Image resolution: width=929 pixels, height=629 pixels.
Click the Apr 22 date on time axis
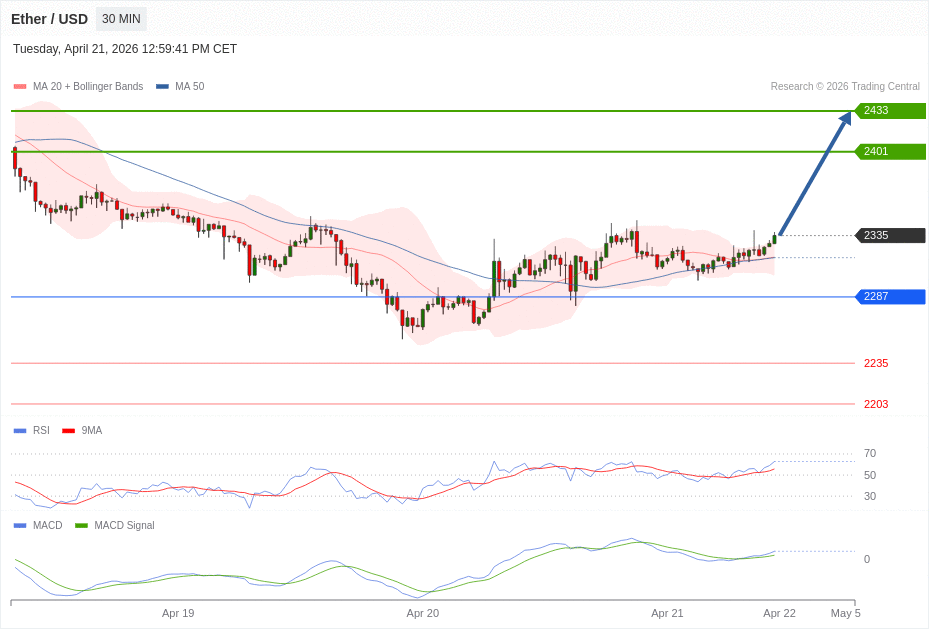[779, 613]
